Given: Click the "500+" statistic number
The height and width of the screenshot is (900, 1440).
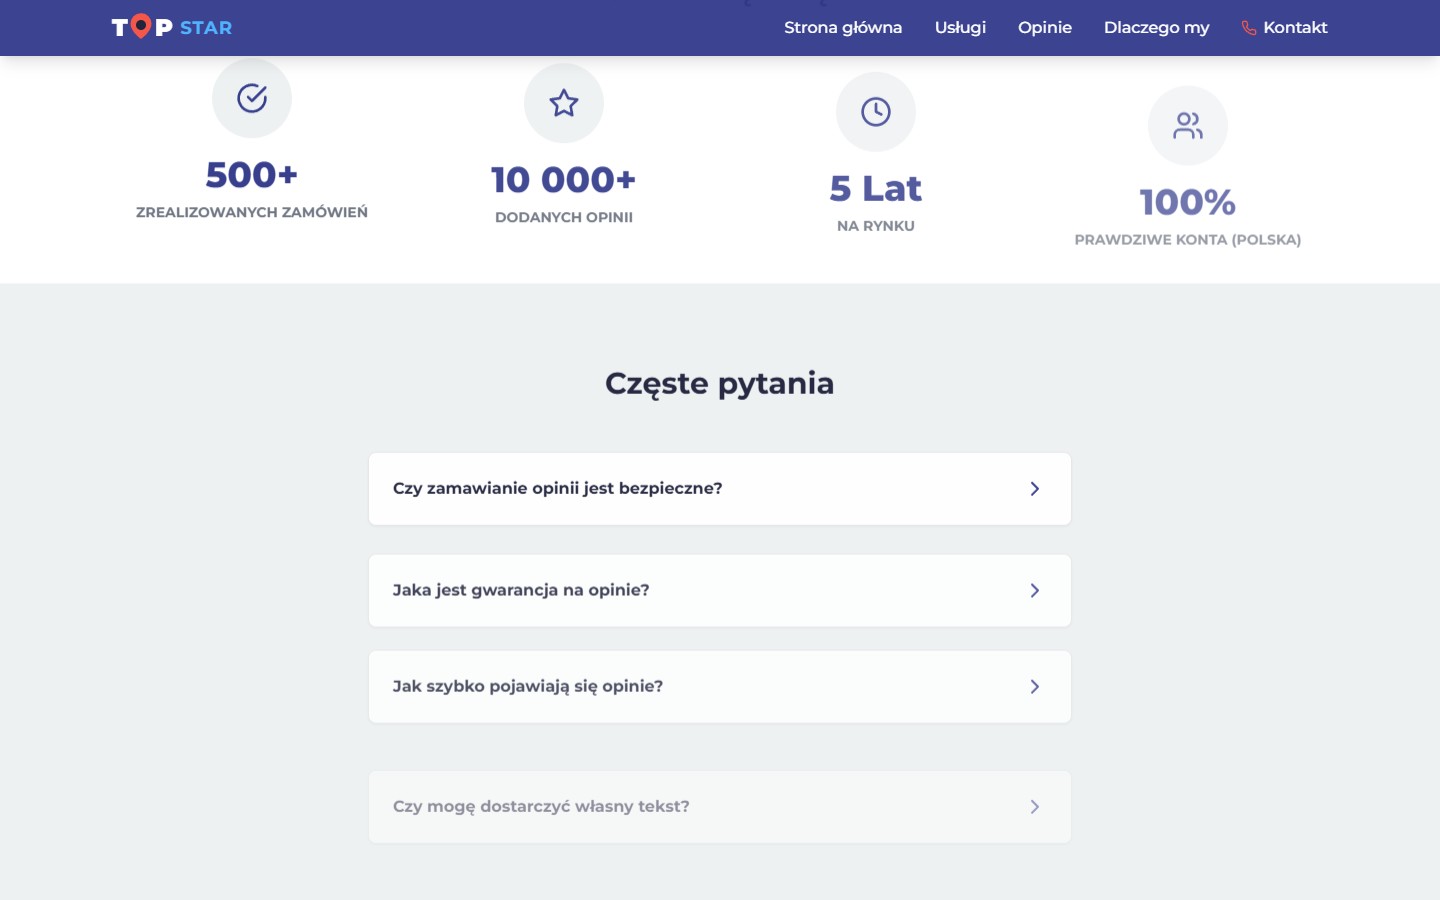Looking at the screenshot, I should [x=252, y=175].
